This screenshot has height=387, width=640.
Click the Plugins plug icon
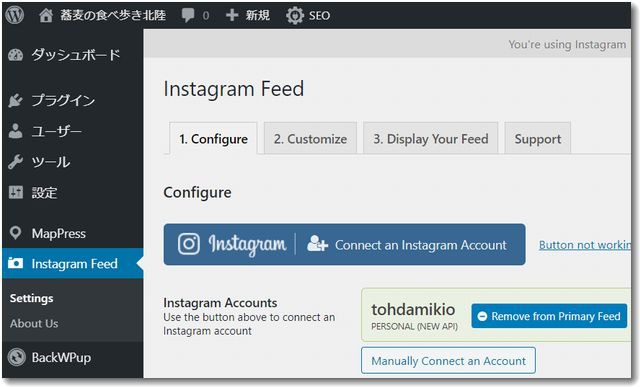pyautogui.click(x=16, y=100)
